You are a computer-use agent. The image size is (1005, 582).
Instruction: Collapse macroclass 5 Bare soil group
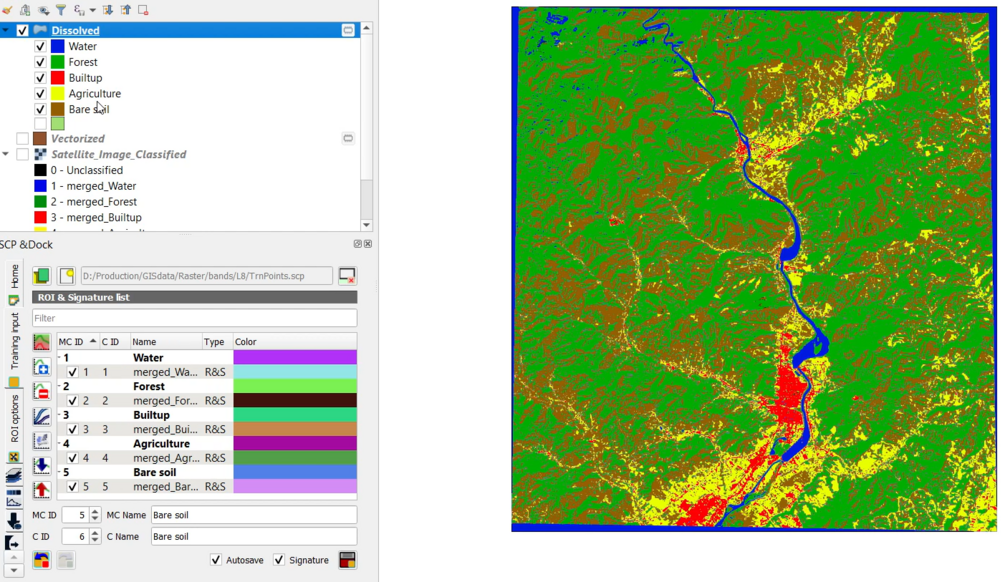[x=60, y=472]
